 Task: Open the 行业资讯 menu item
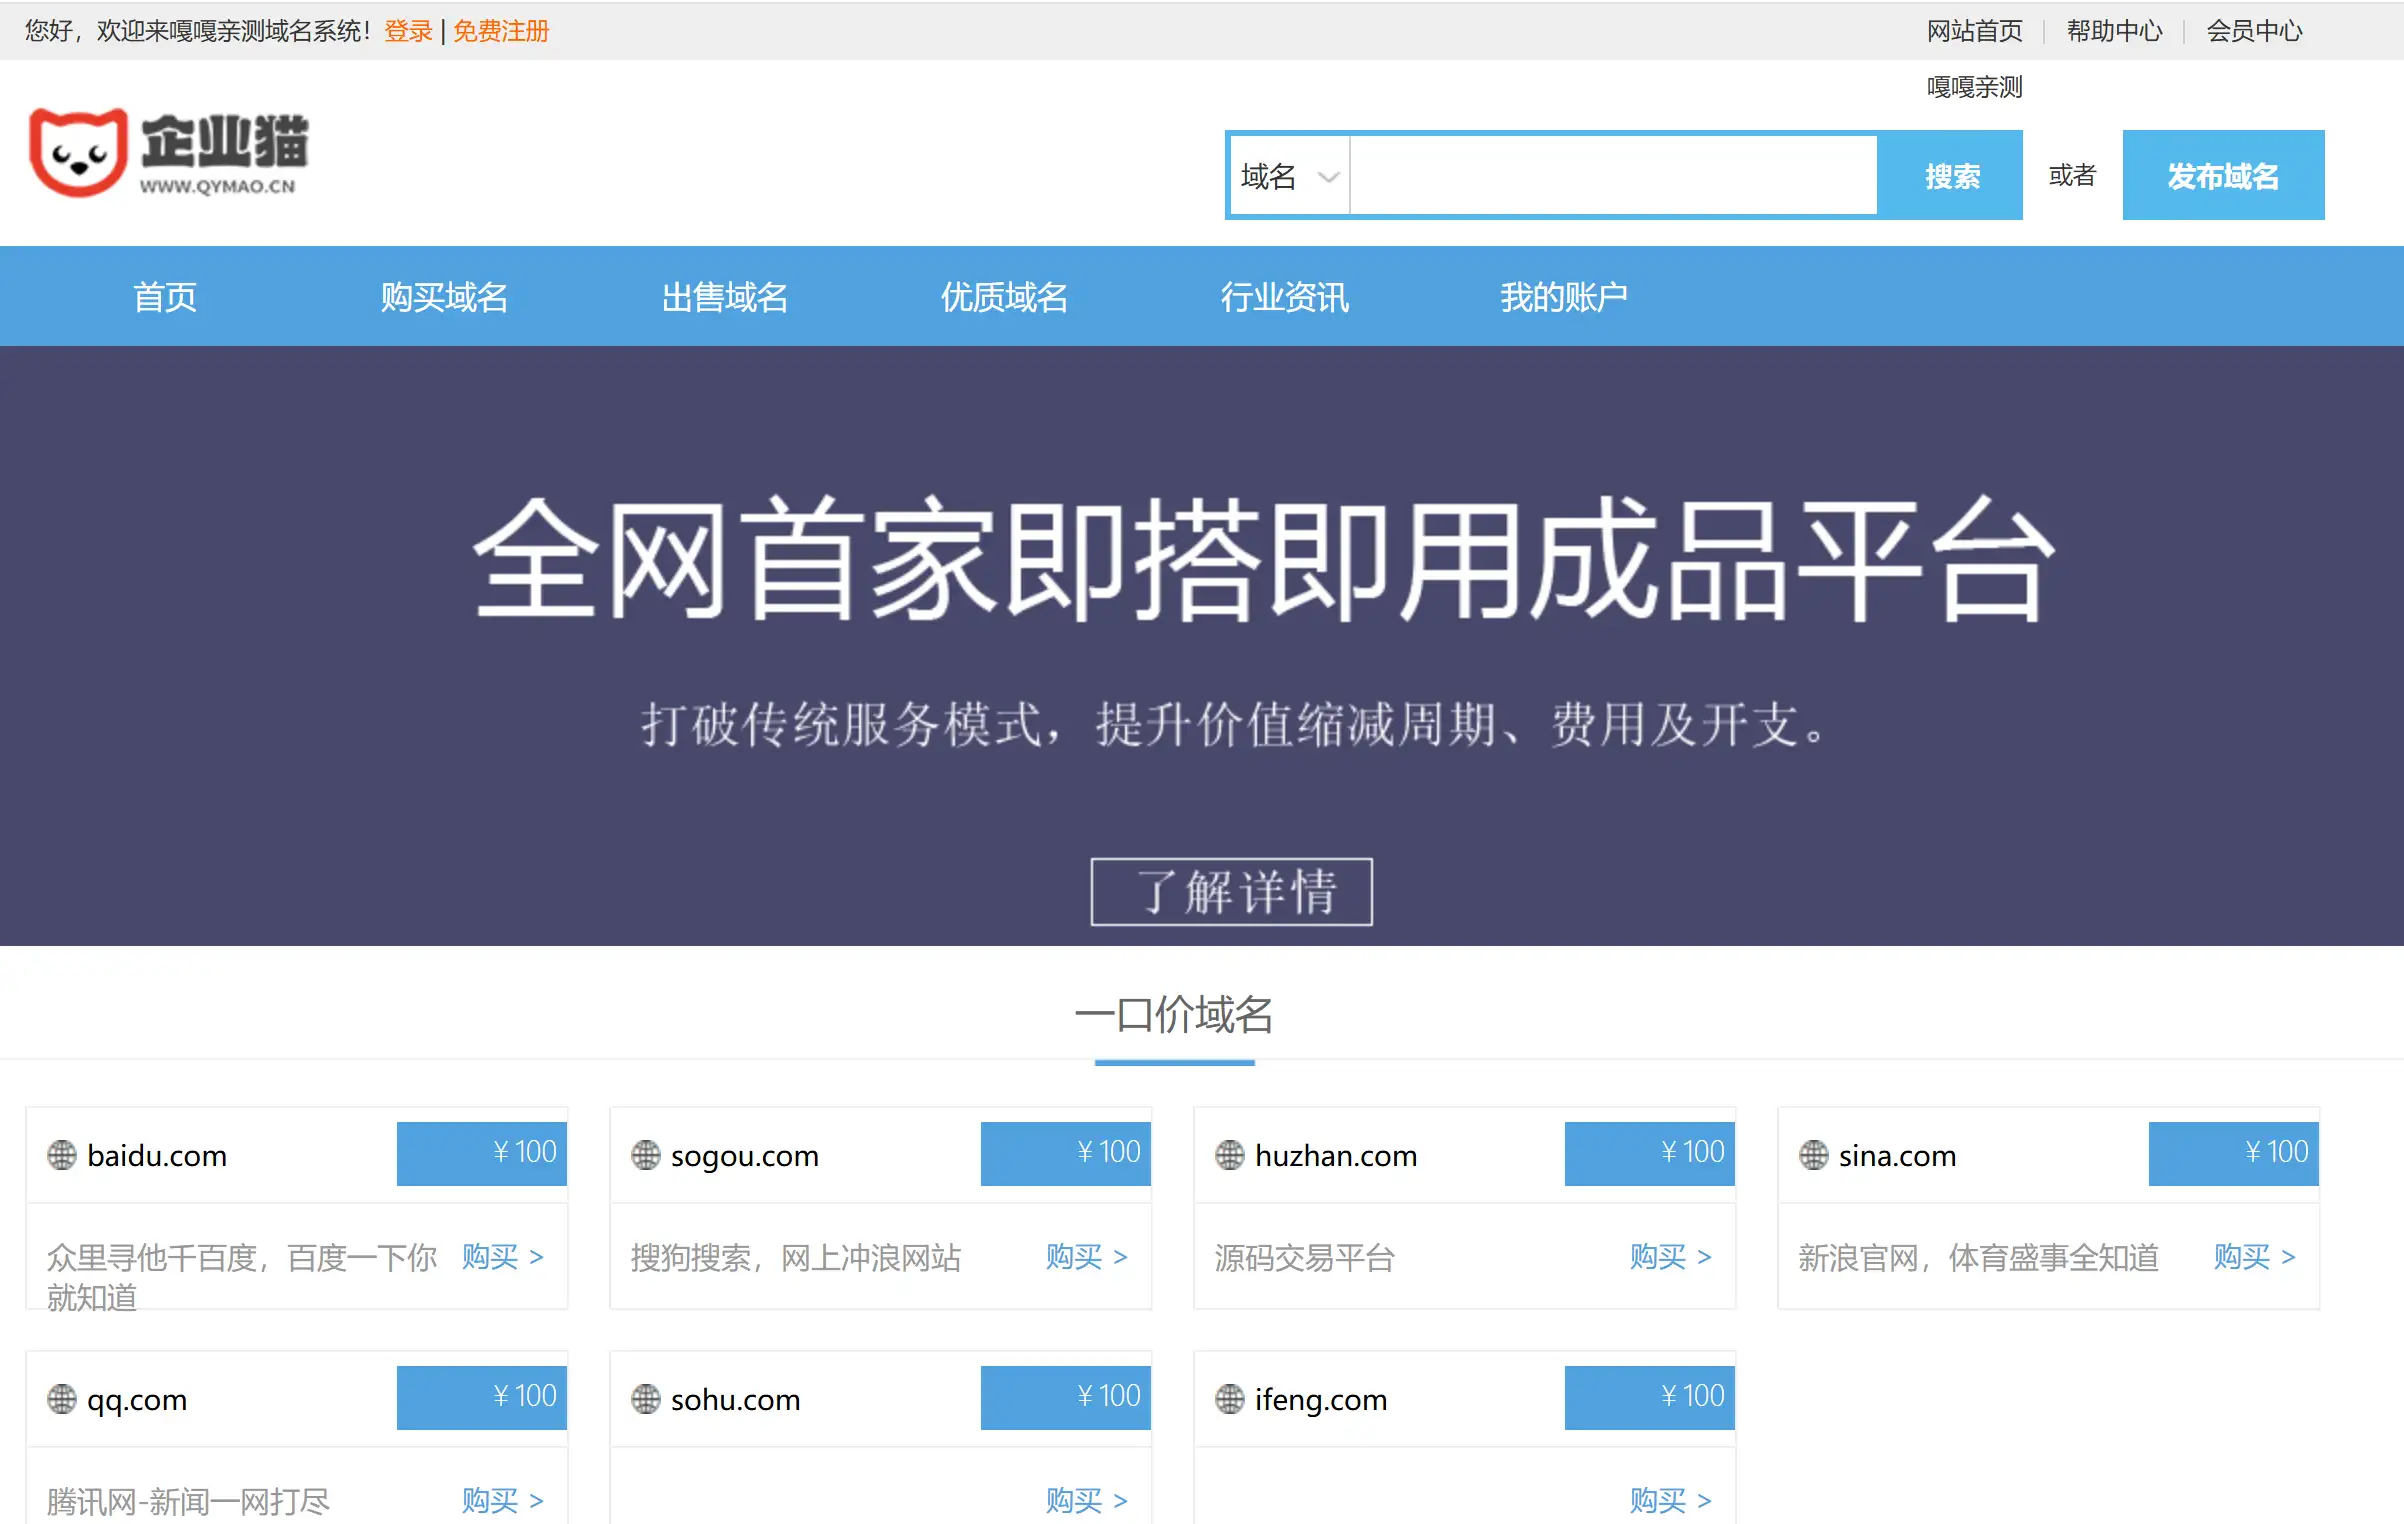[1285, 296]
